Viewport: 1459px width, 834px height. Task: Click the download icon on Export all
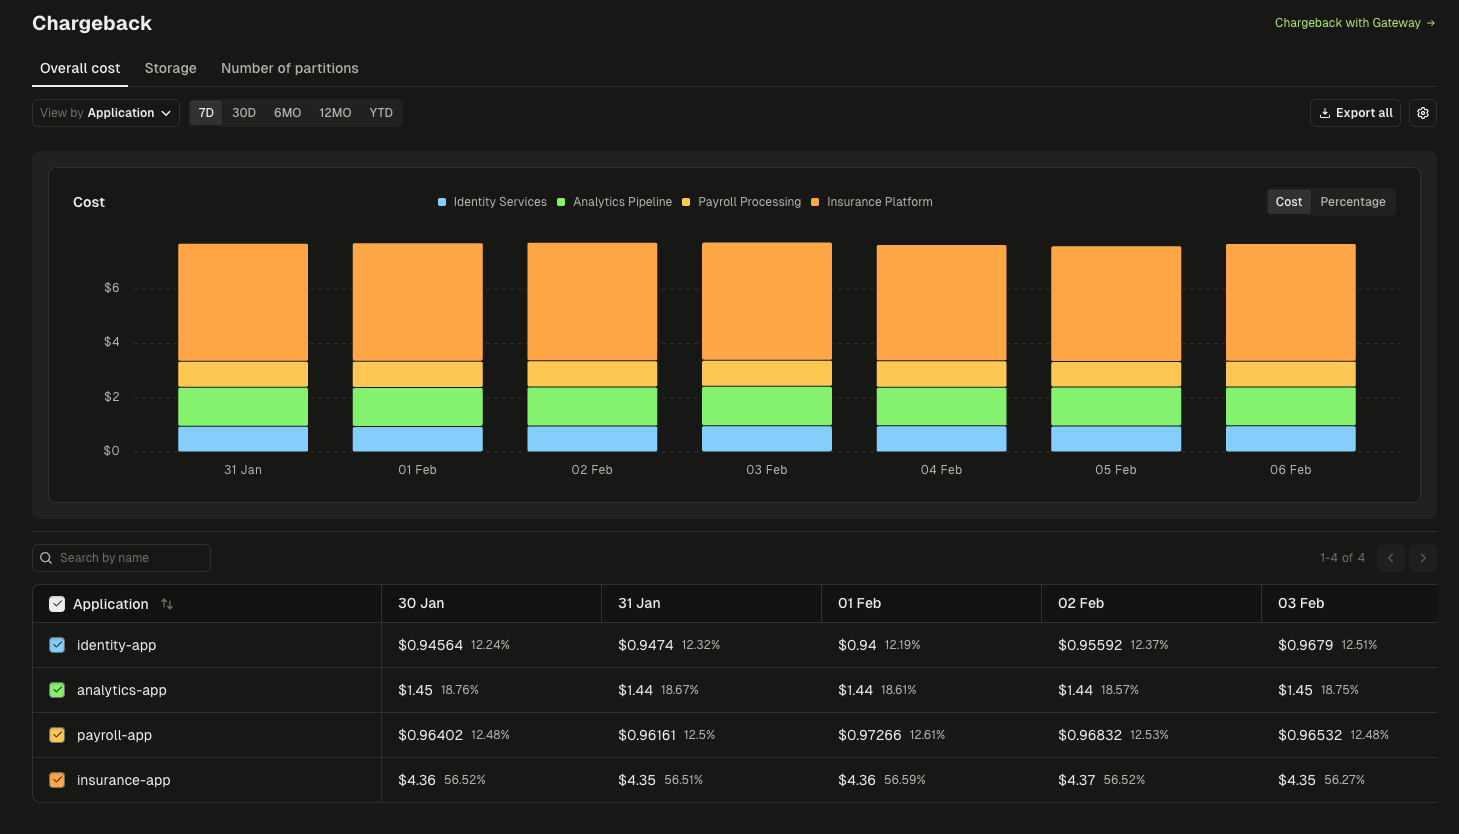point(1325,112)
